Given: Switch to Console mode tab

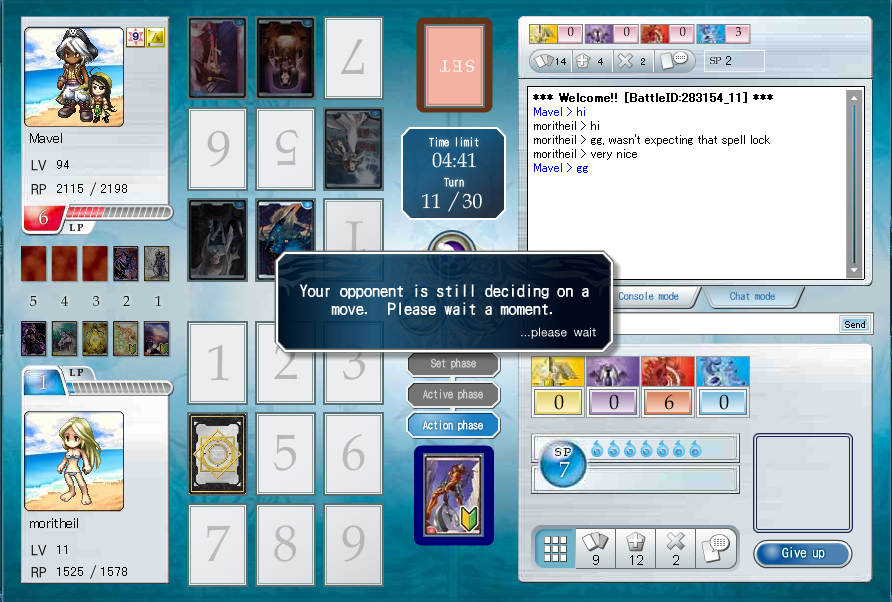Looking at the screenshot, I should click(x=649, y=297).
